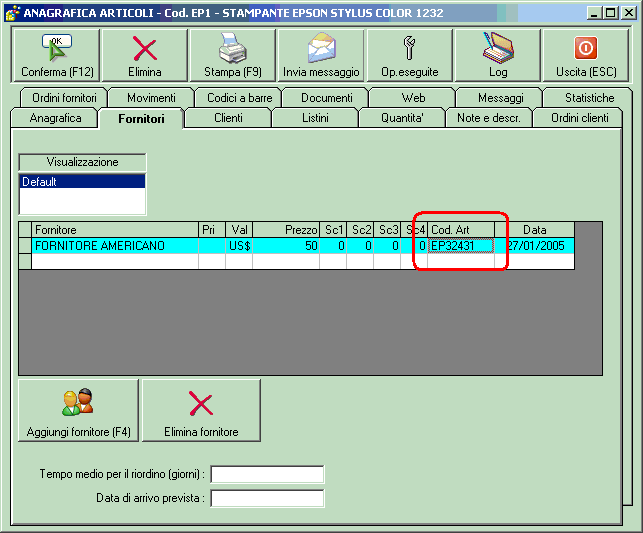
Task: Open the Clienti tab
Action: click(x=228, y=118)
